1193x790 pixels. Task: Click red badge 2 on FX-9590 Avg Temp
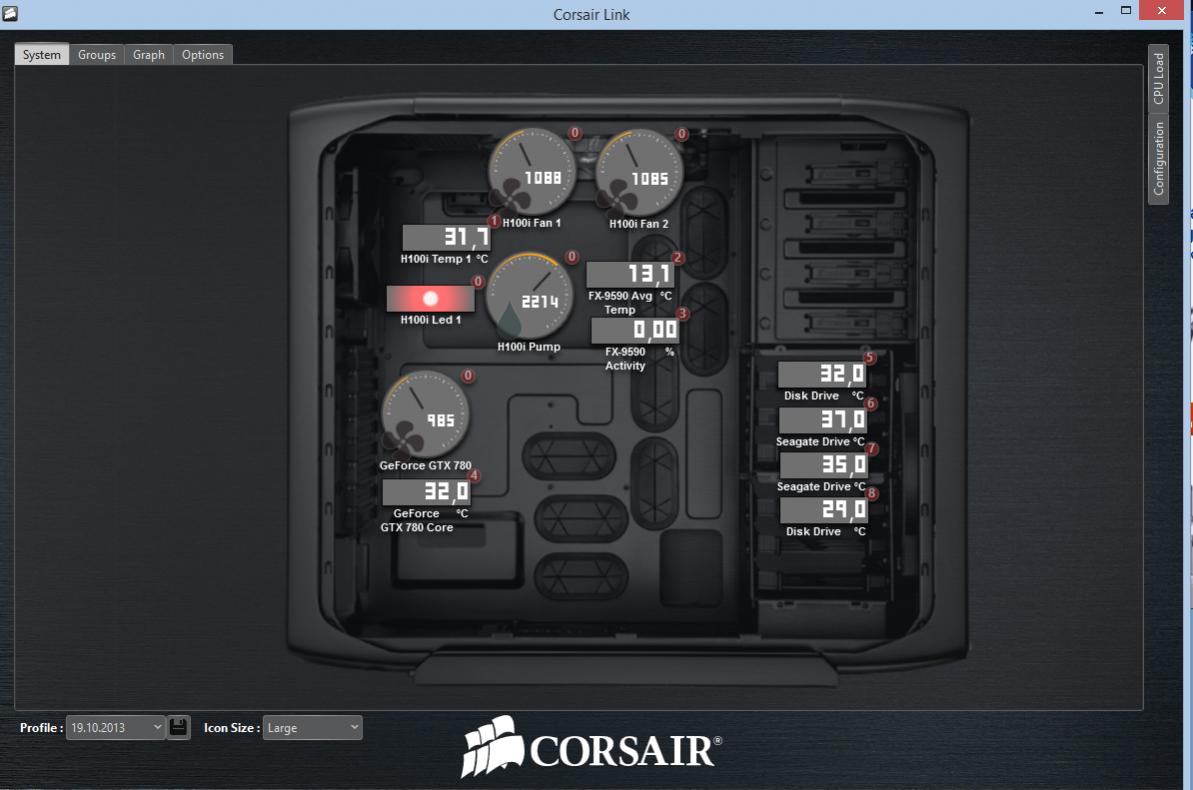[678, 258]
